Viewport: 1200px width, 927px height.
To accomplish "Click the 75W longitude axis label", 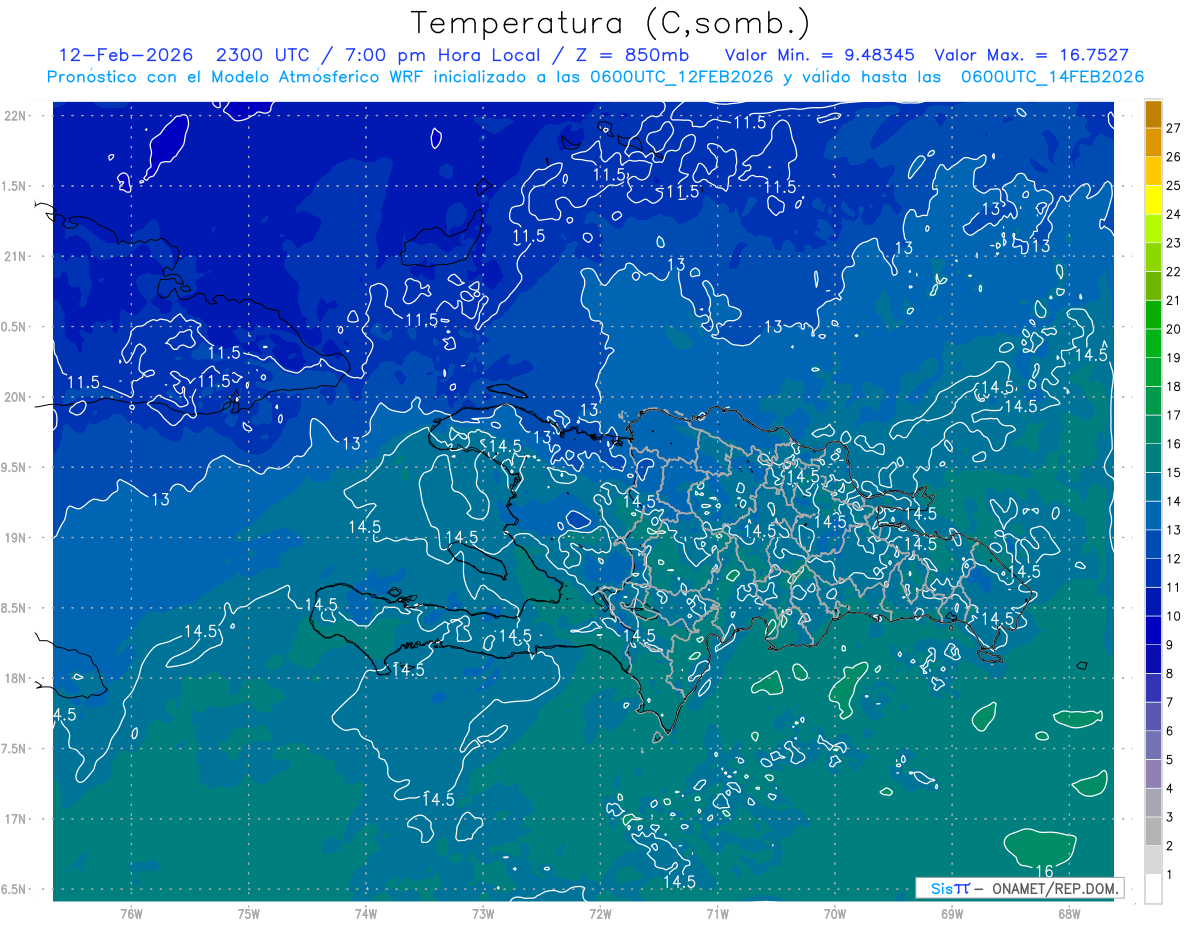I will coord(248,913).
